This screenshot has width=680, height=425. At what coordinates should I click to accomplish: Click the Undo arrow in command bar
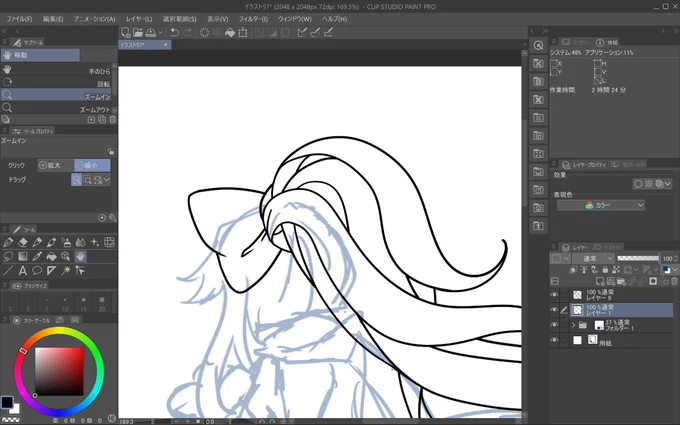[x=174, y=32]
